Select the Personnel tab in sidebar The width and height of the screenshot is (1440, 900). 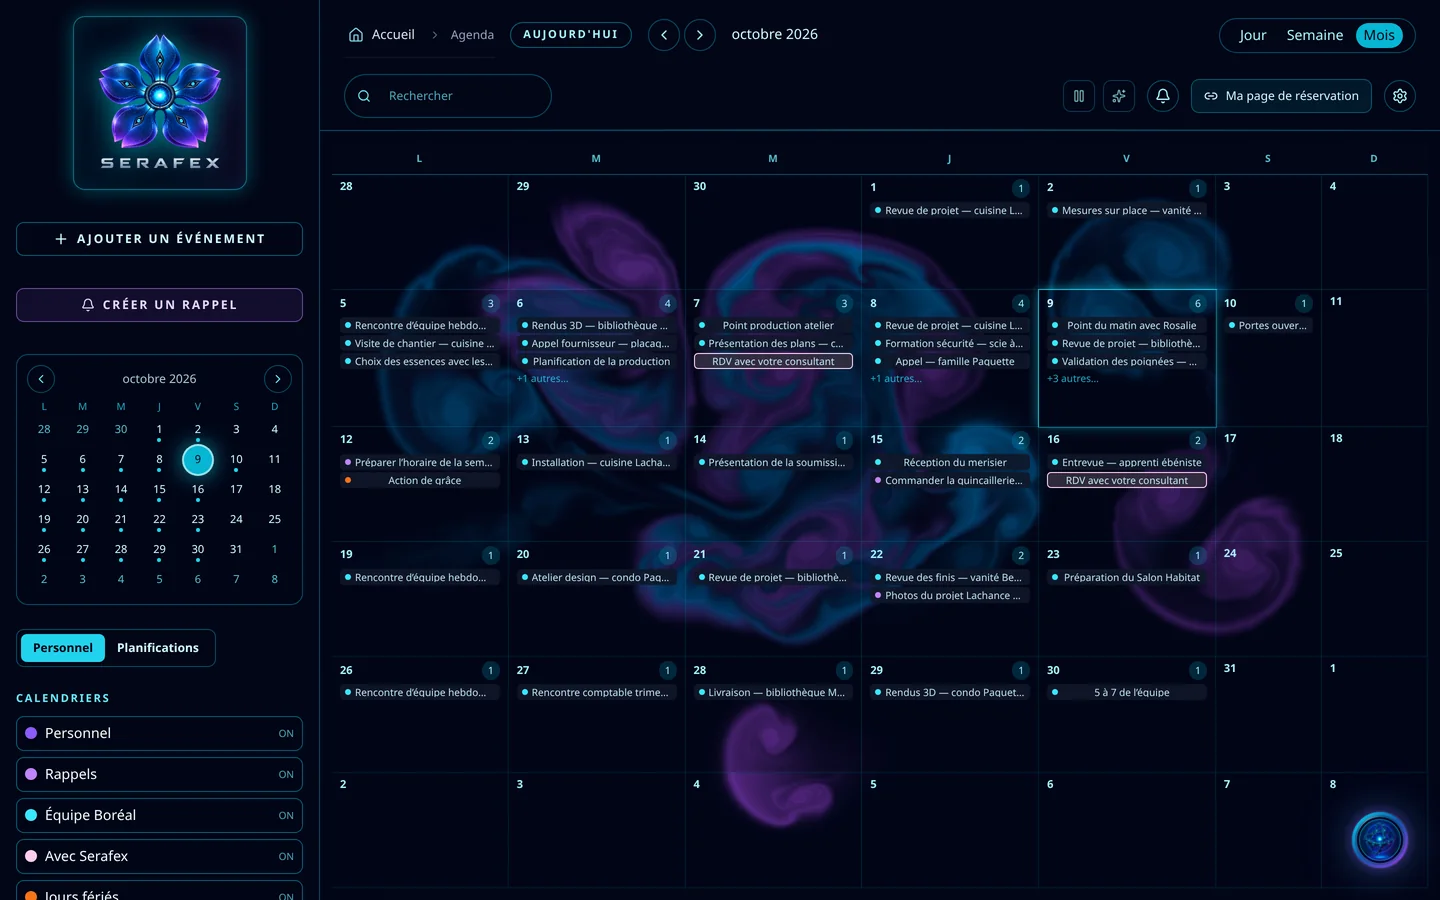click(63, 648)
